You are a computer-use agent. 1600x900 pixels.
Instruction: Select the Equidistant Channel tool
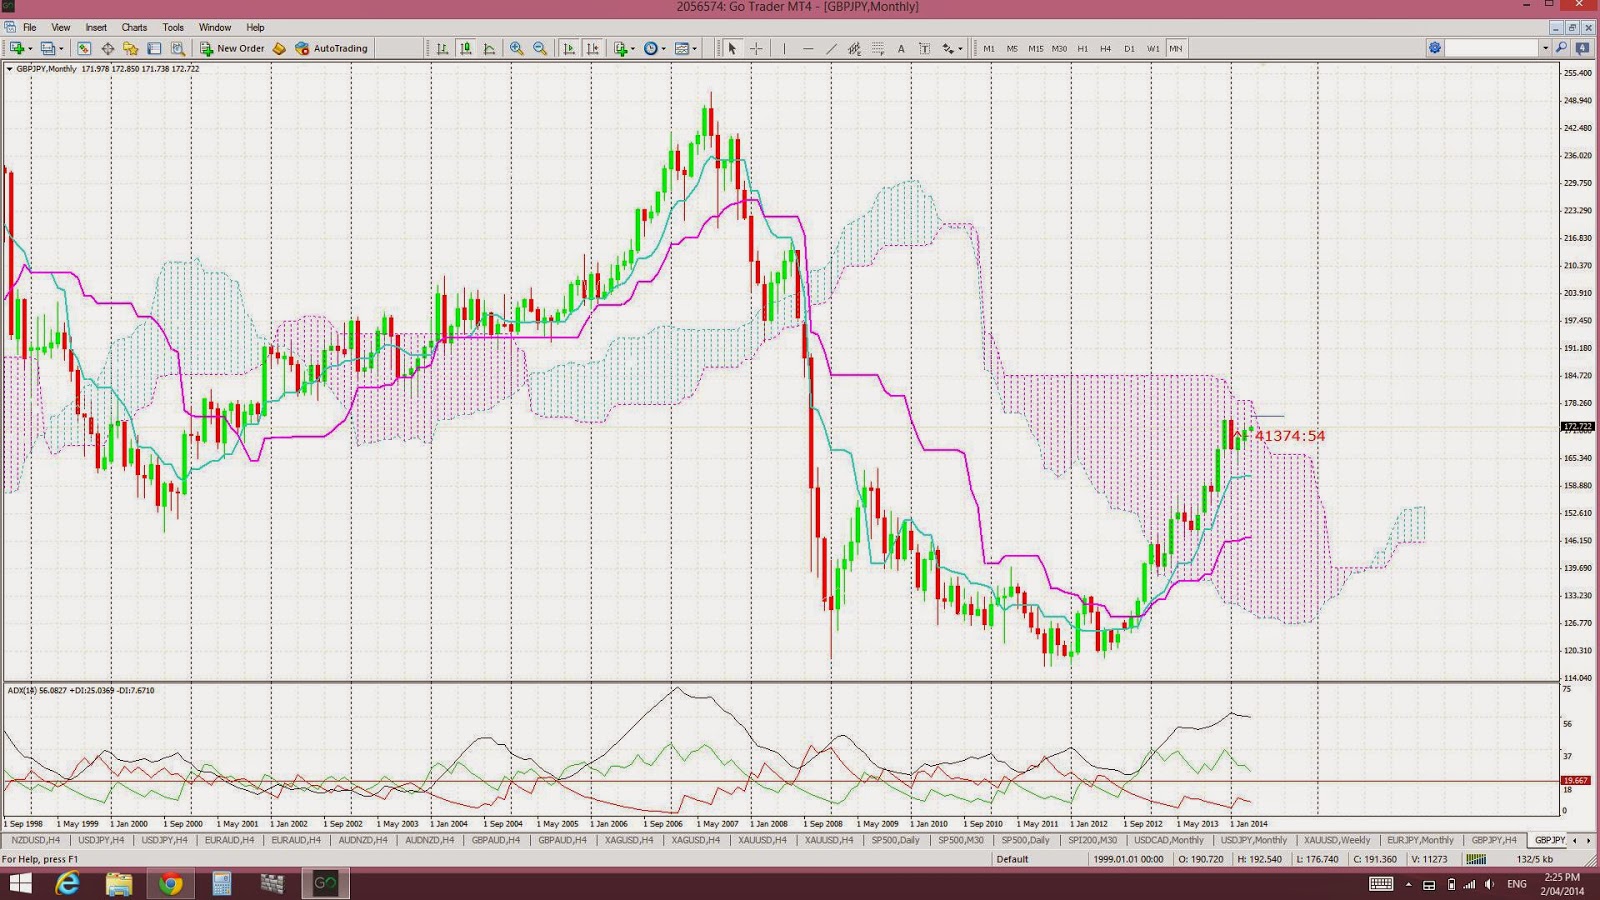pyautogui.click(x=854, y=48)
